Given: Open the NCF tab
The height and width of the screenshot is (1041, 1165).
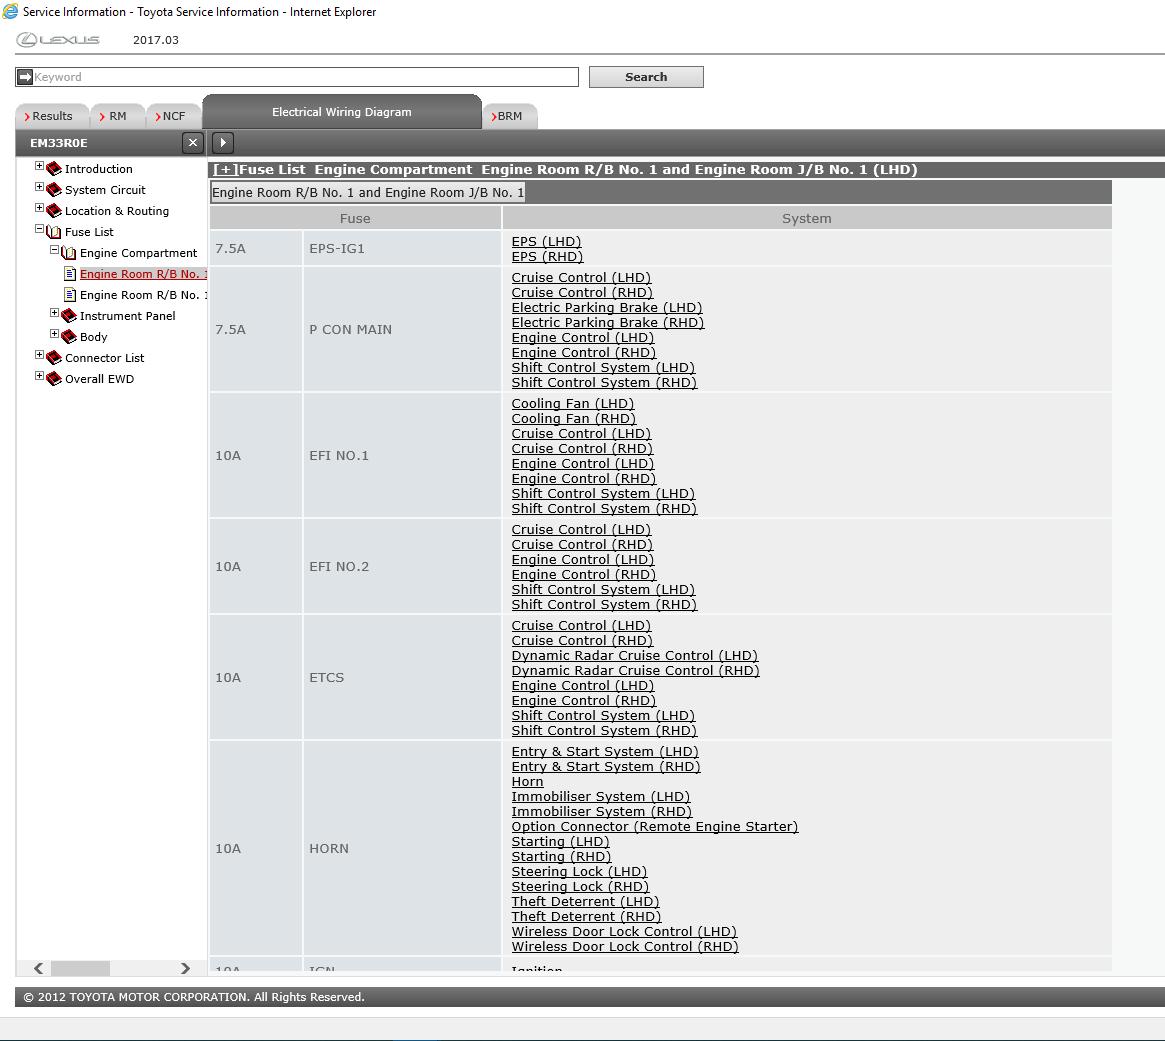Looking at the screenshot, I should (x=173, y=116).
